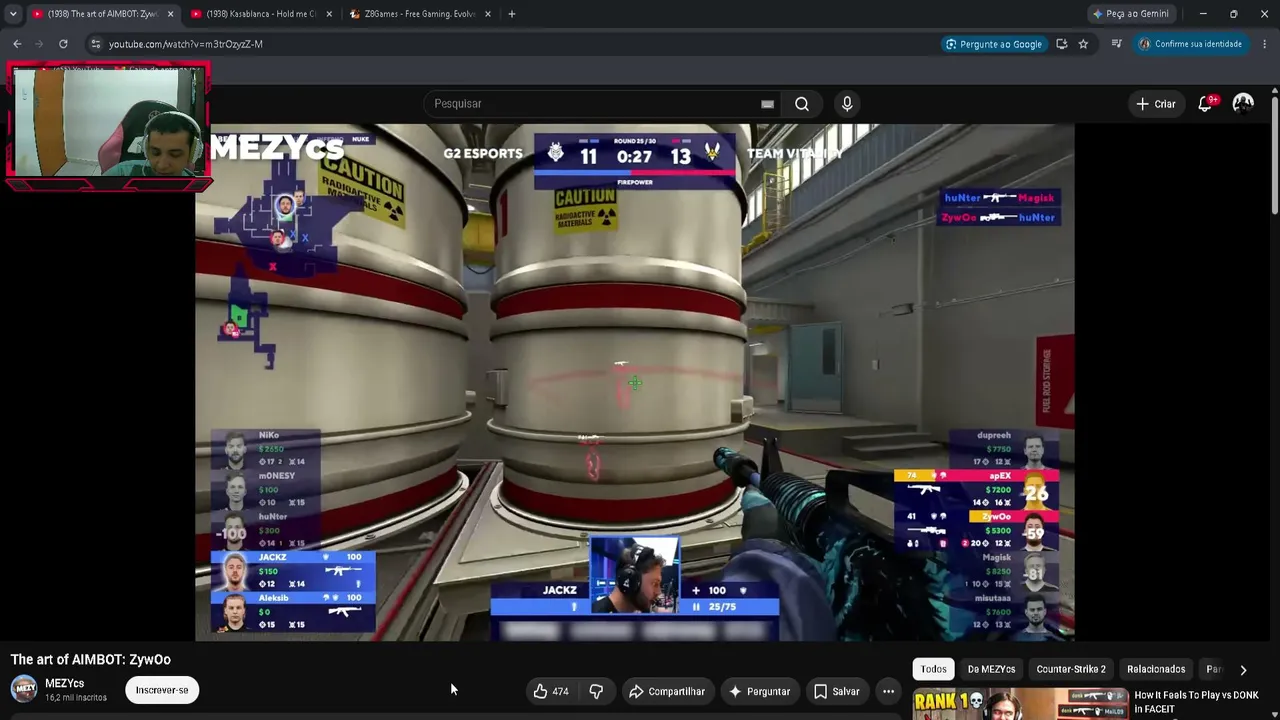
Task: Click the Compartilhar share button
Action: (x=667, y=691)
